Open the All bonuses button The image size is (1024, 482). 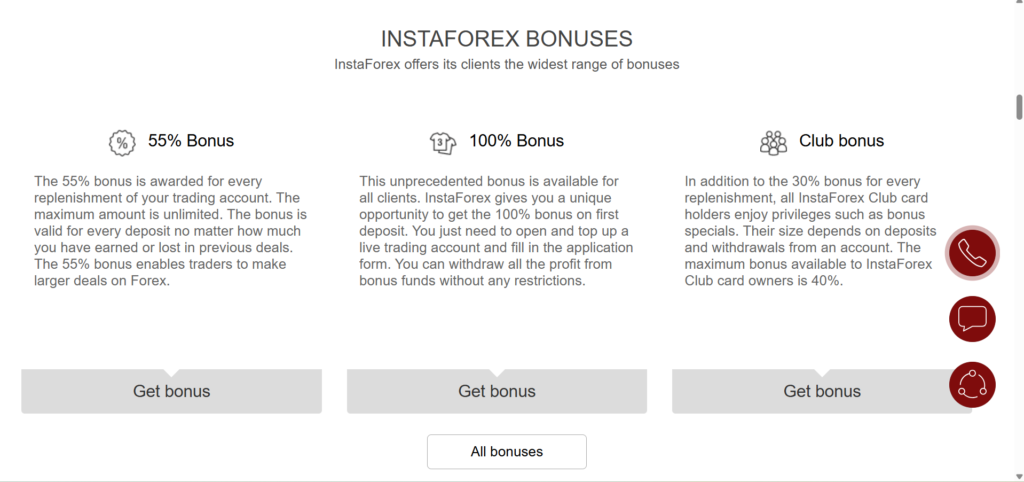coord(506,452)
